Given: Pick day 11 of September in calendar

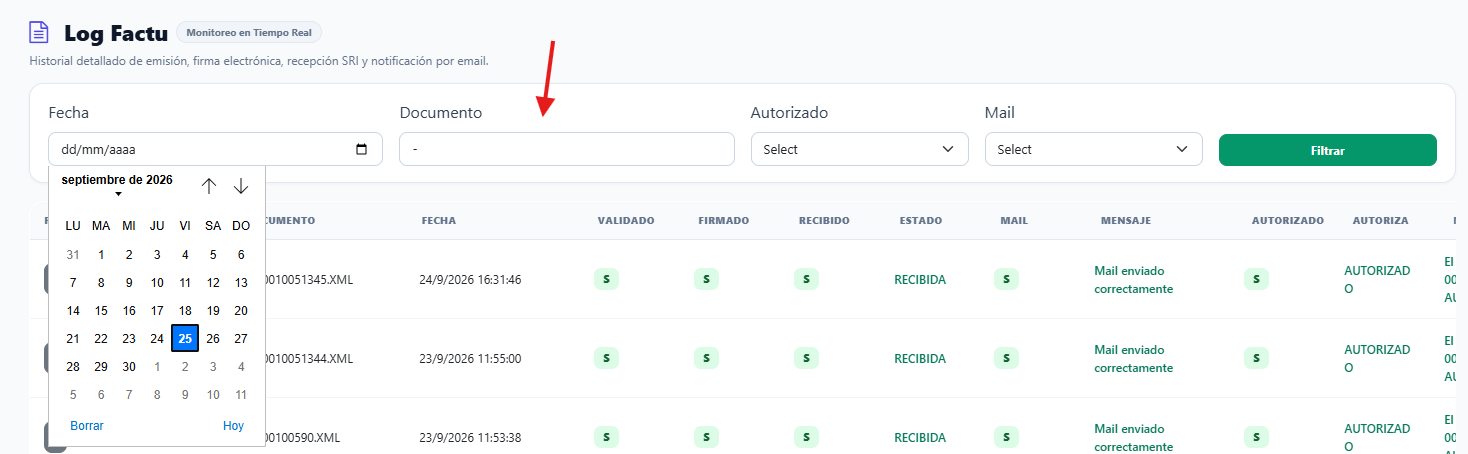Looking at the screenshot, I should (x=185, y=283).
